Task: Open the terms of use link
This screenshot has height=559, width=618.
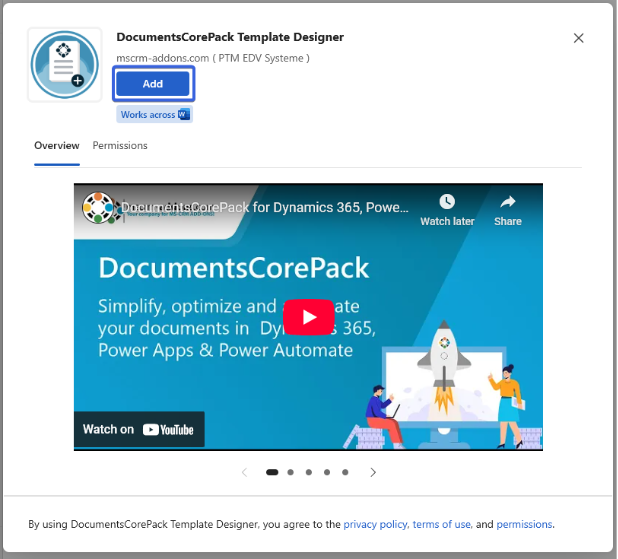Action: click(x=441, y=524)
